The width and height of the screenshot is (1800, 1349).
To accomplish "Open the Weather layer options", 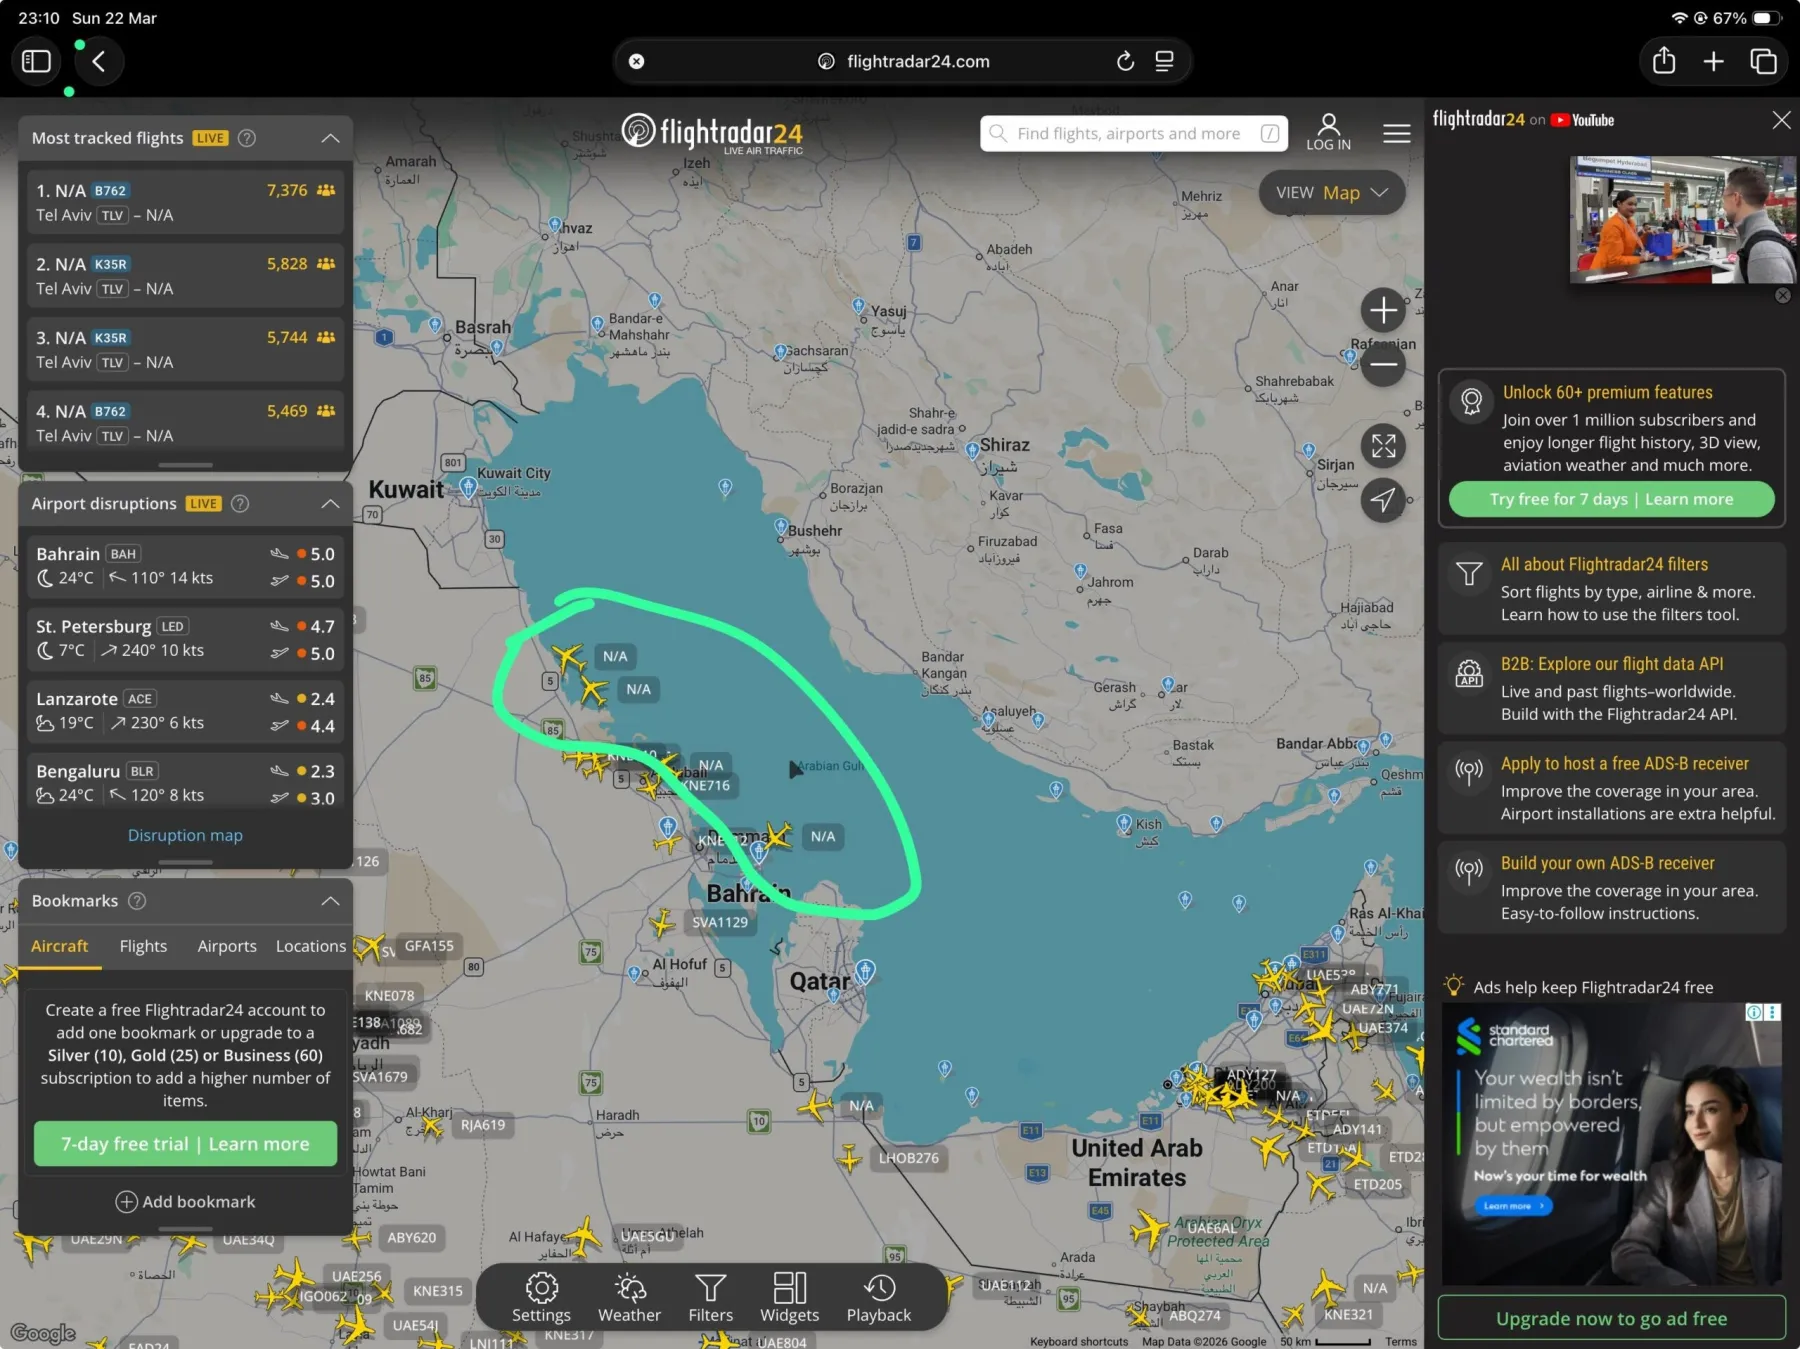I will [629, 1297].
